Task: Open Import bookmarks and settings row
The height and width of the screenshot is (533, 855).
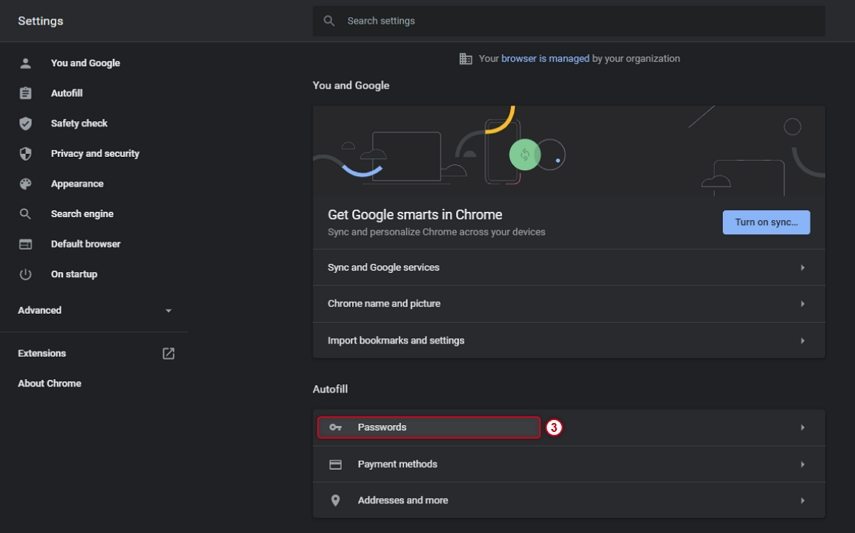Action: tap(569, 340)
